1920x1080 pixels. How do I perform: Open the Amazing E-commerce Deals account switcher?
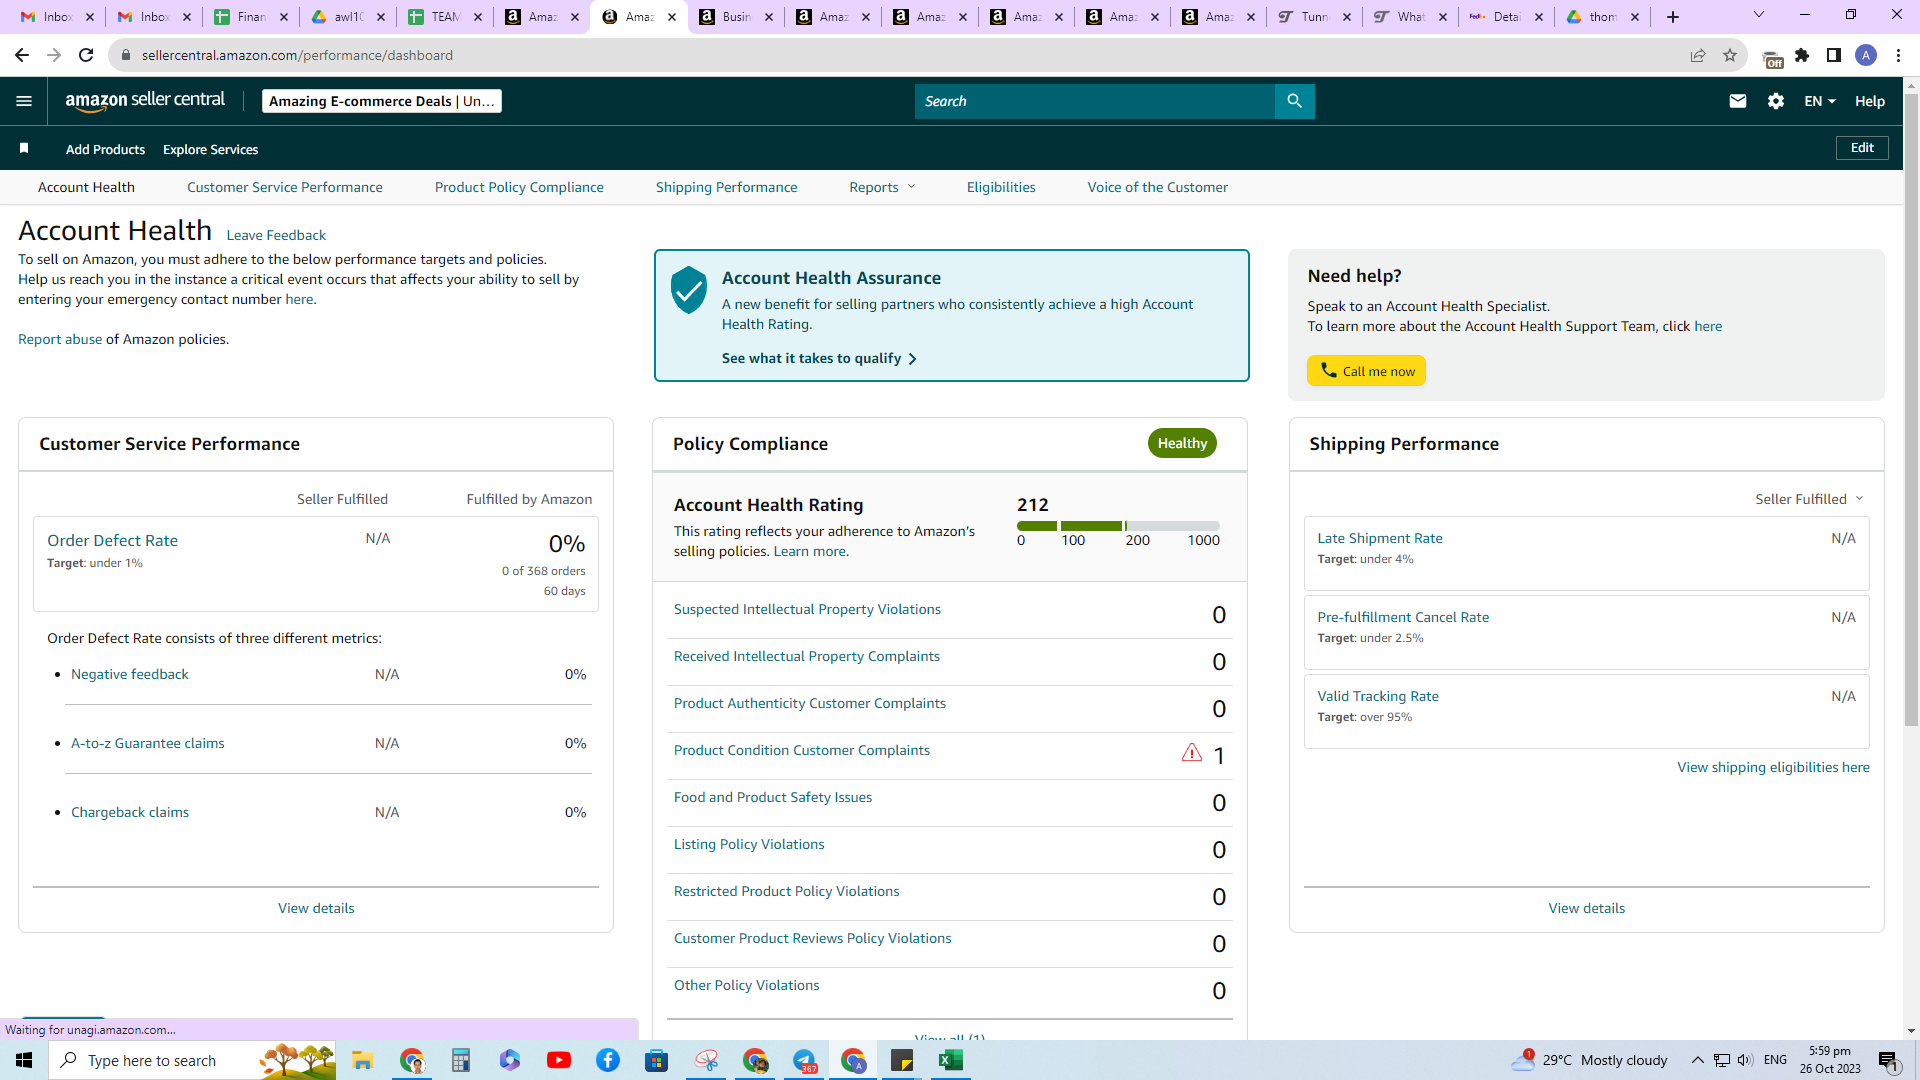point(382,101)
